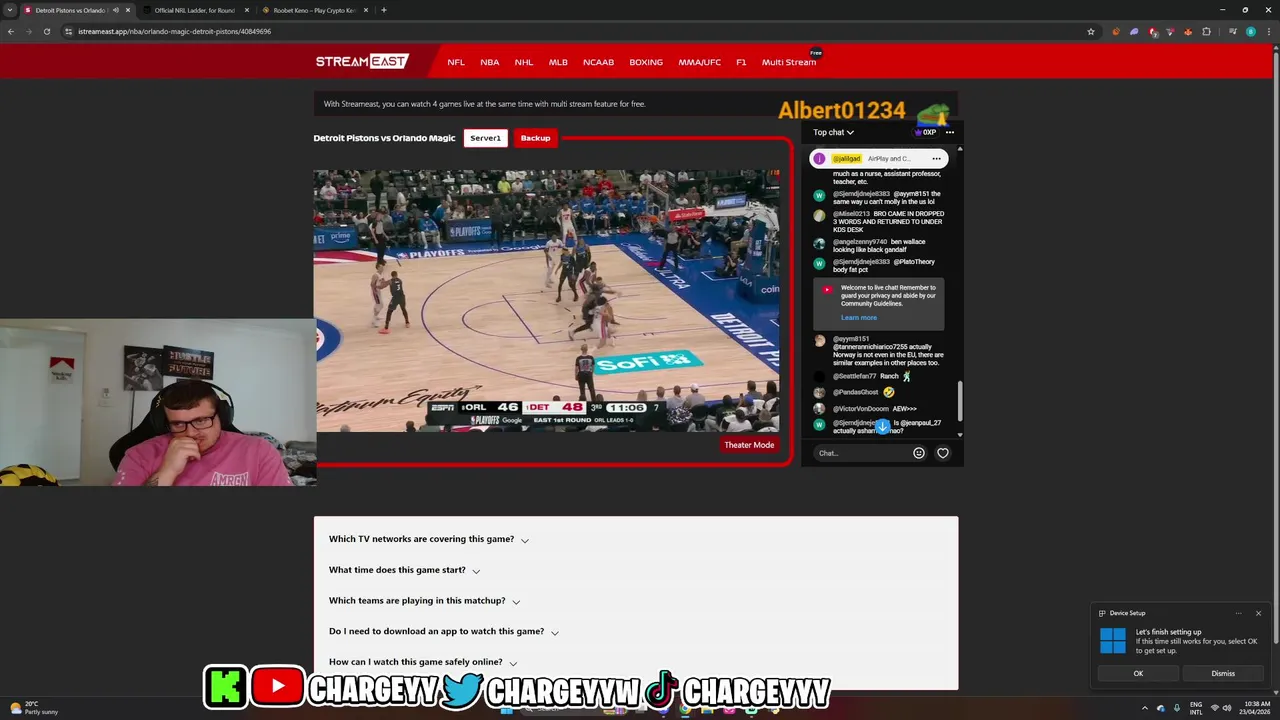Open the NBA section
Viewport: 1280px width, 720px height.
(x=489, y=62)
